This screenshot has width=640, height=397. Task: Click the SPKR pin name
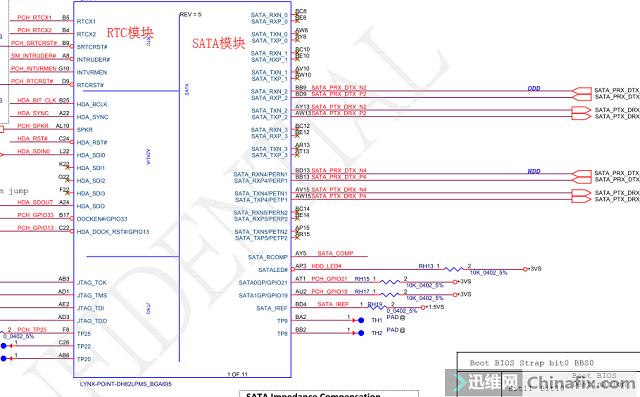84,130
